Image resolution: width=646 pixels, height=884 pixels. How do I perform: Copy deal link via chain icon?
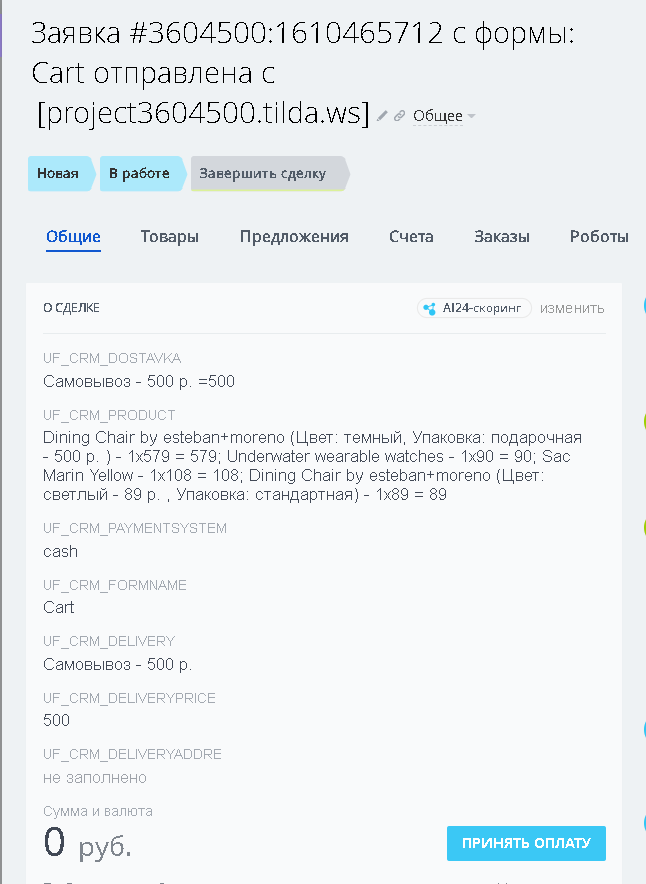400,116
